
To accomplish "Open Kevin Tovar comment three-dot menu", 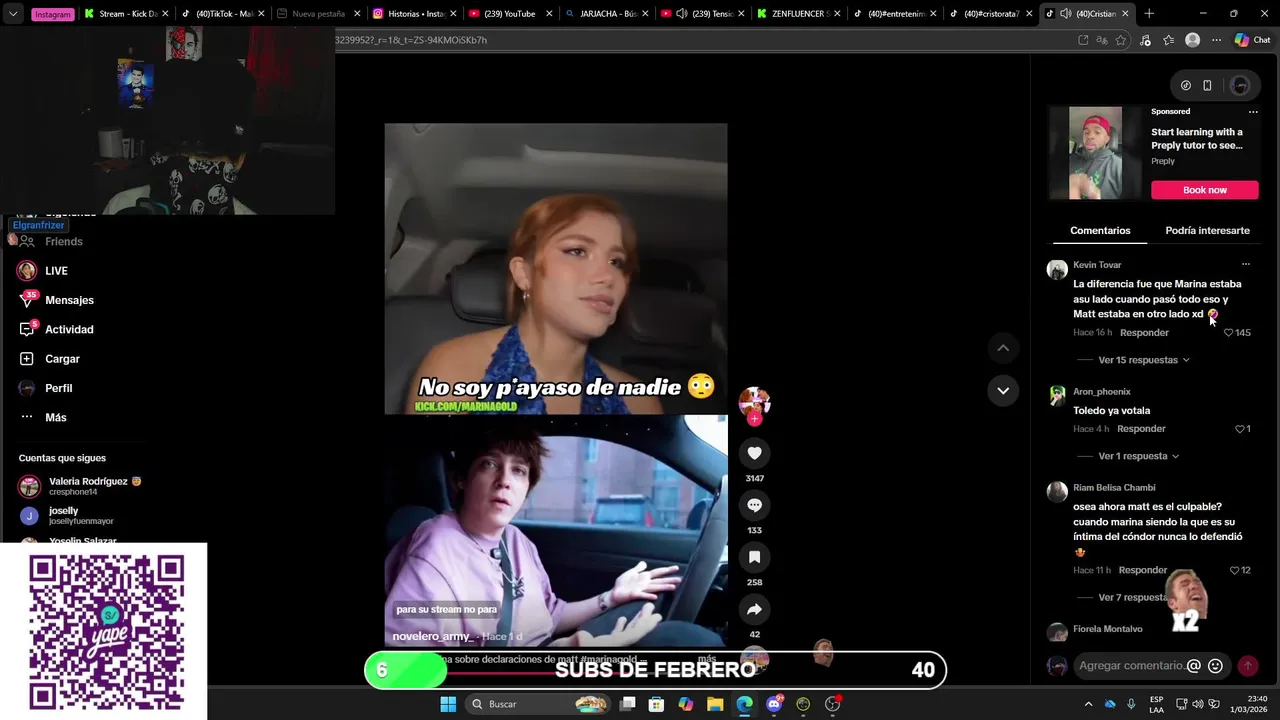I will [1246, 264].
